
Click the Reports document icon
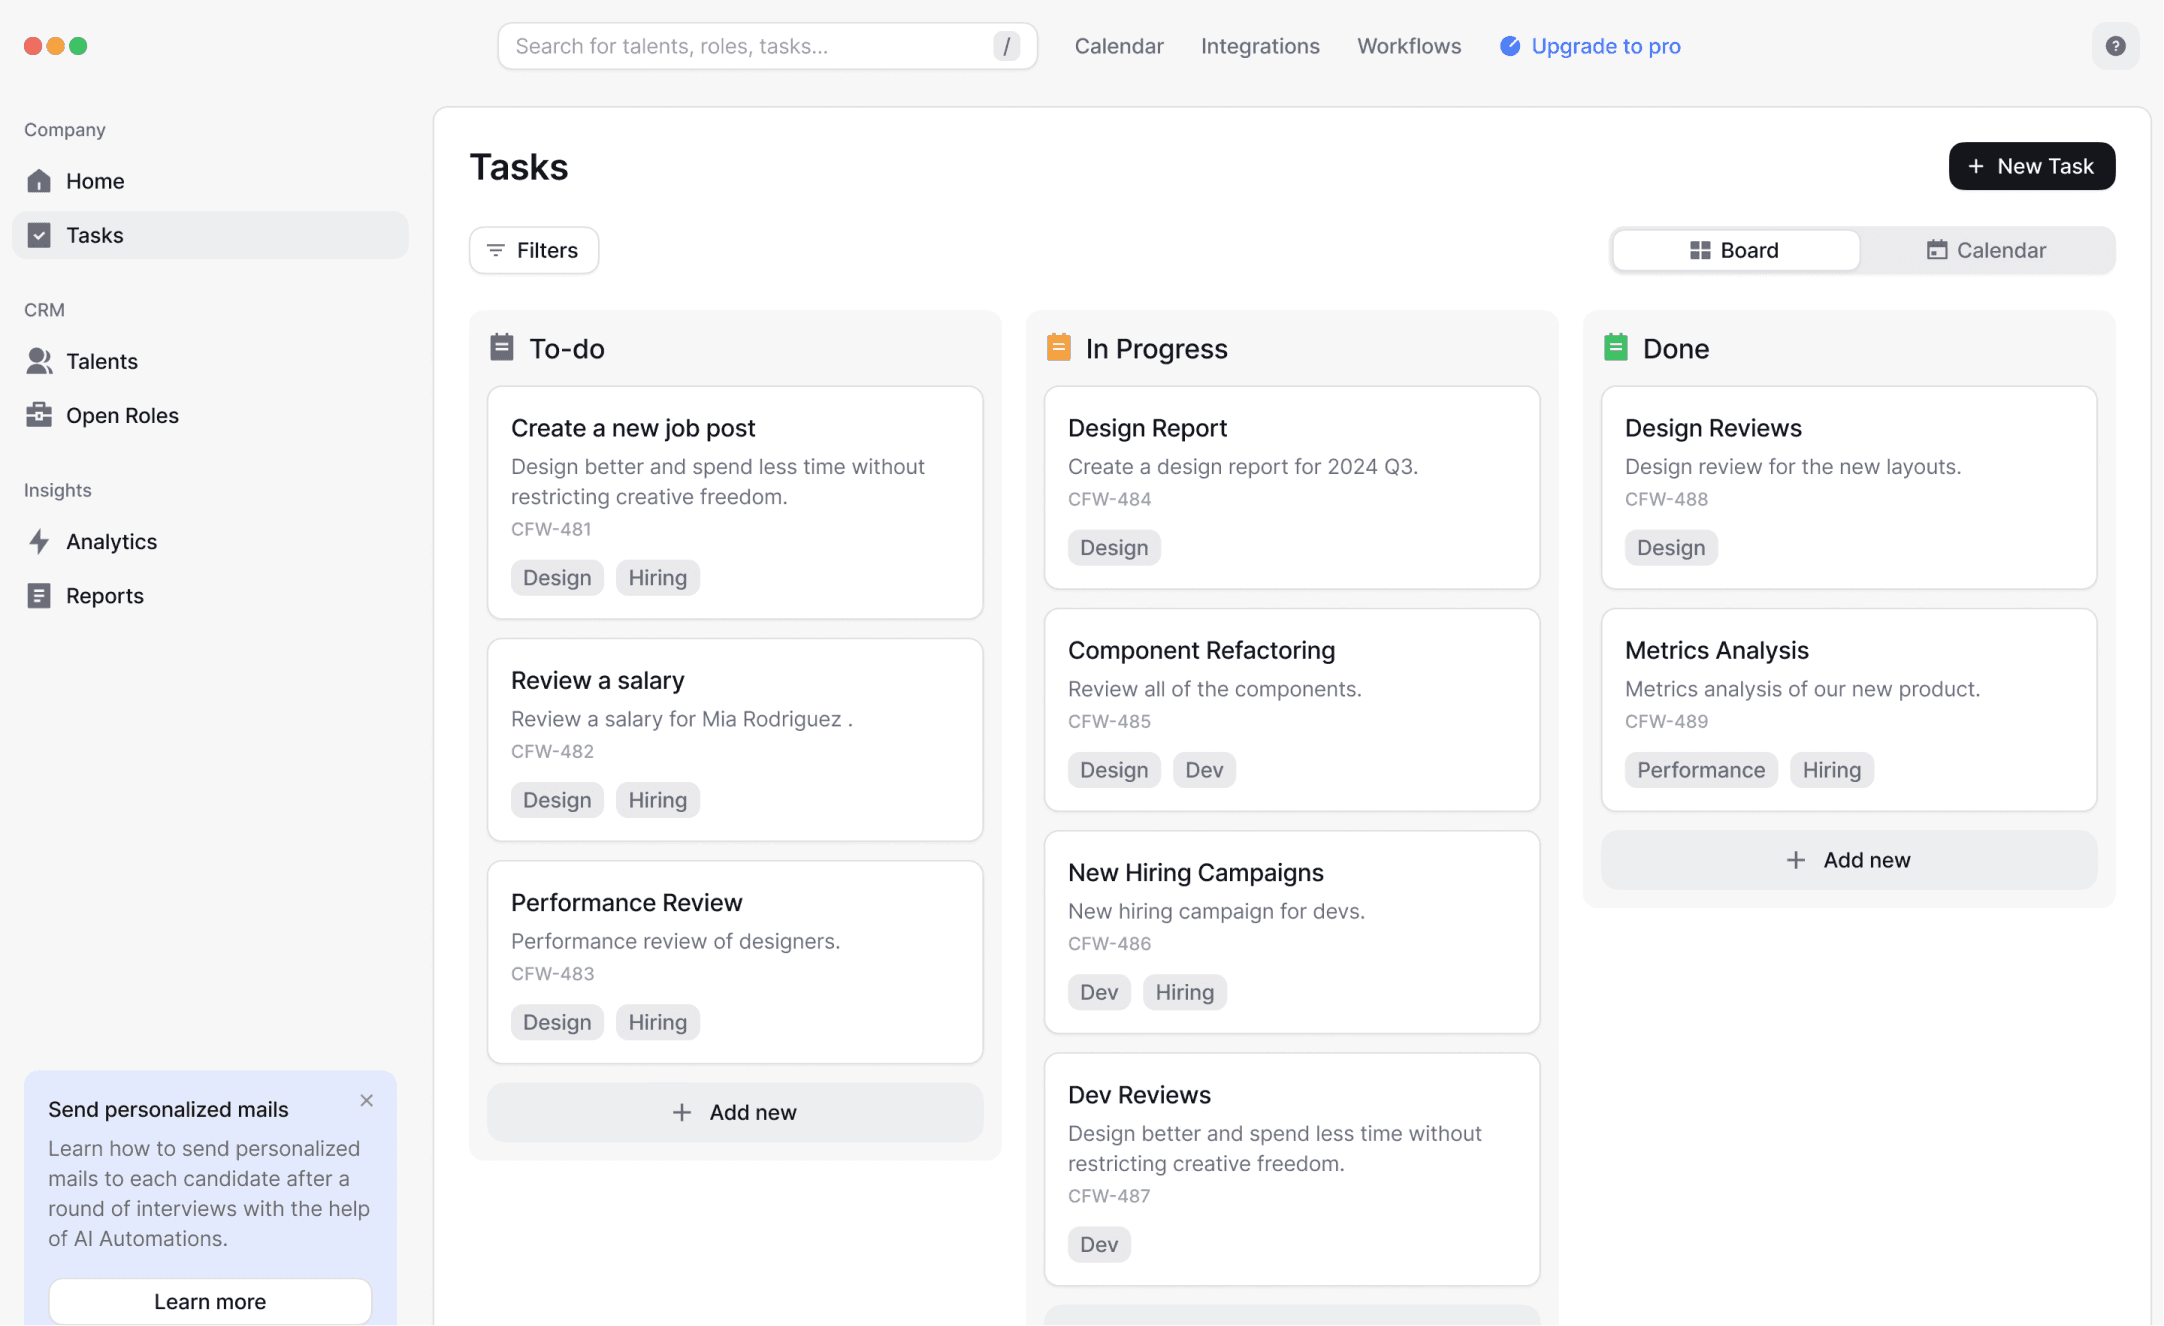point(39,595)
